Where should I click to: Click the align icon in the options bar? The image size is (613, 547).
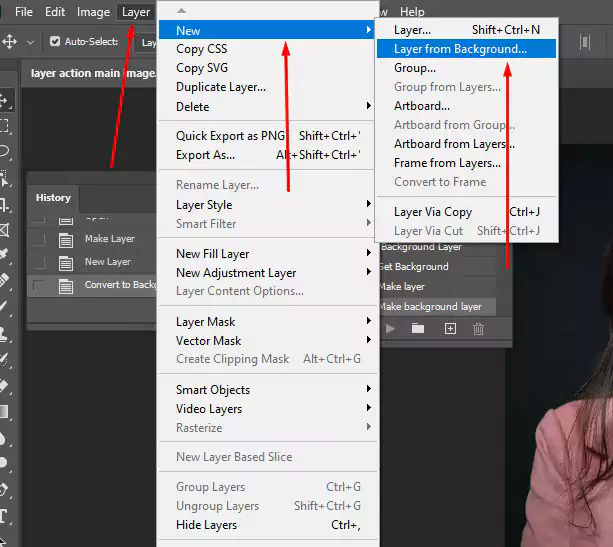pyautogui.click(x=585, y=42)
